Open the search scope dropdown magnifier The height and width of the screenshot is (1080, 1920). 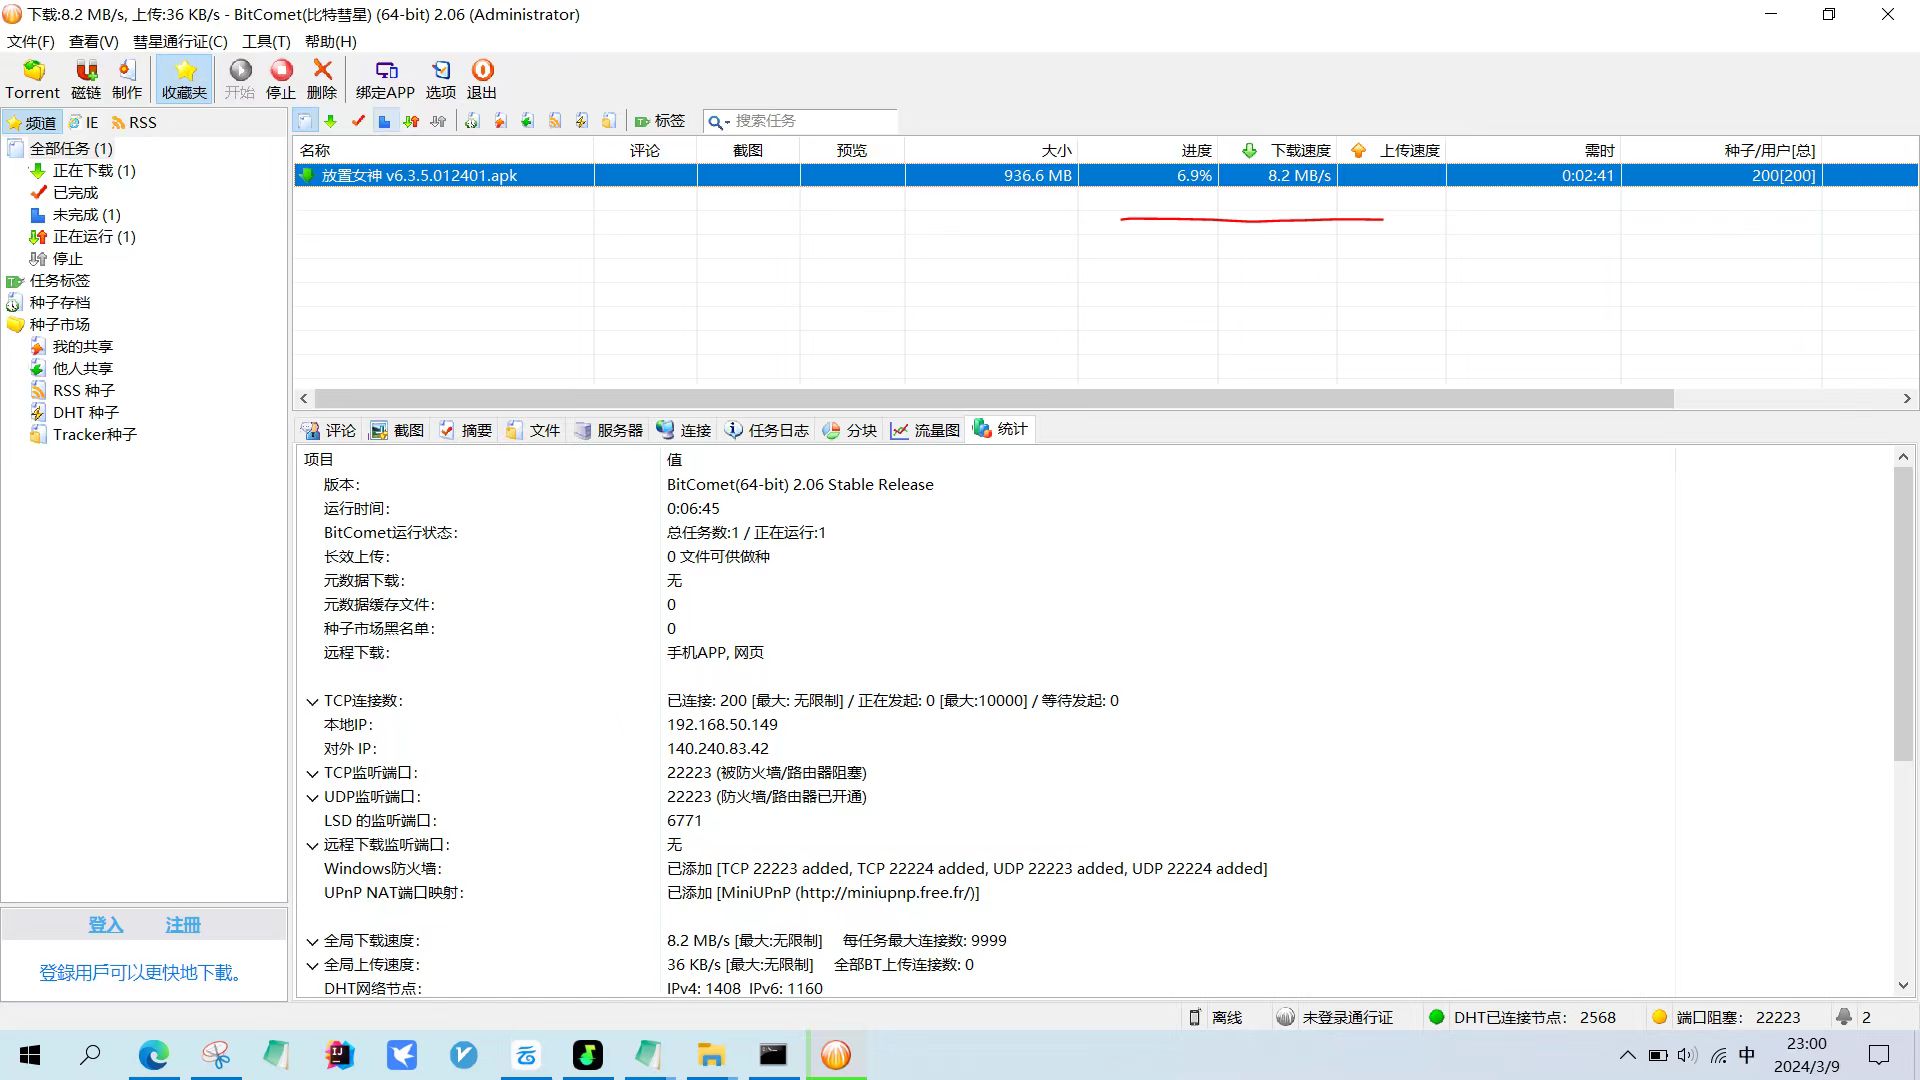(718, 122)
